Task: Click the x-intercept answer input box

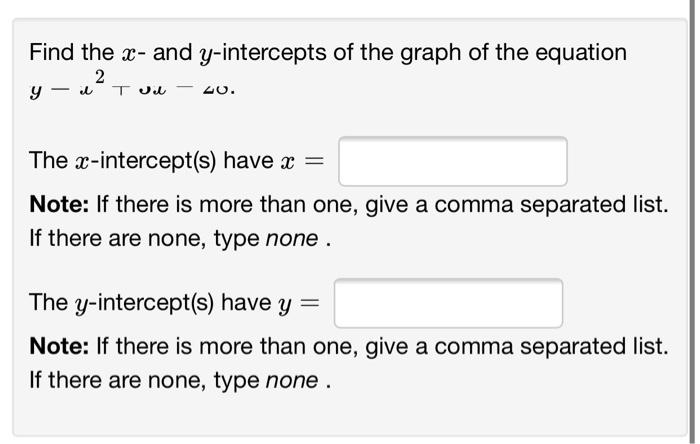Action: (x=453, y=162)
